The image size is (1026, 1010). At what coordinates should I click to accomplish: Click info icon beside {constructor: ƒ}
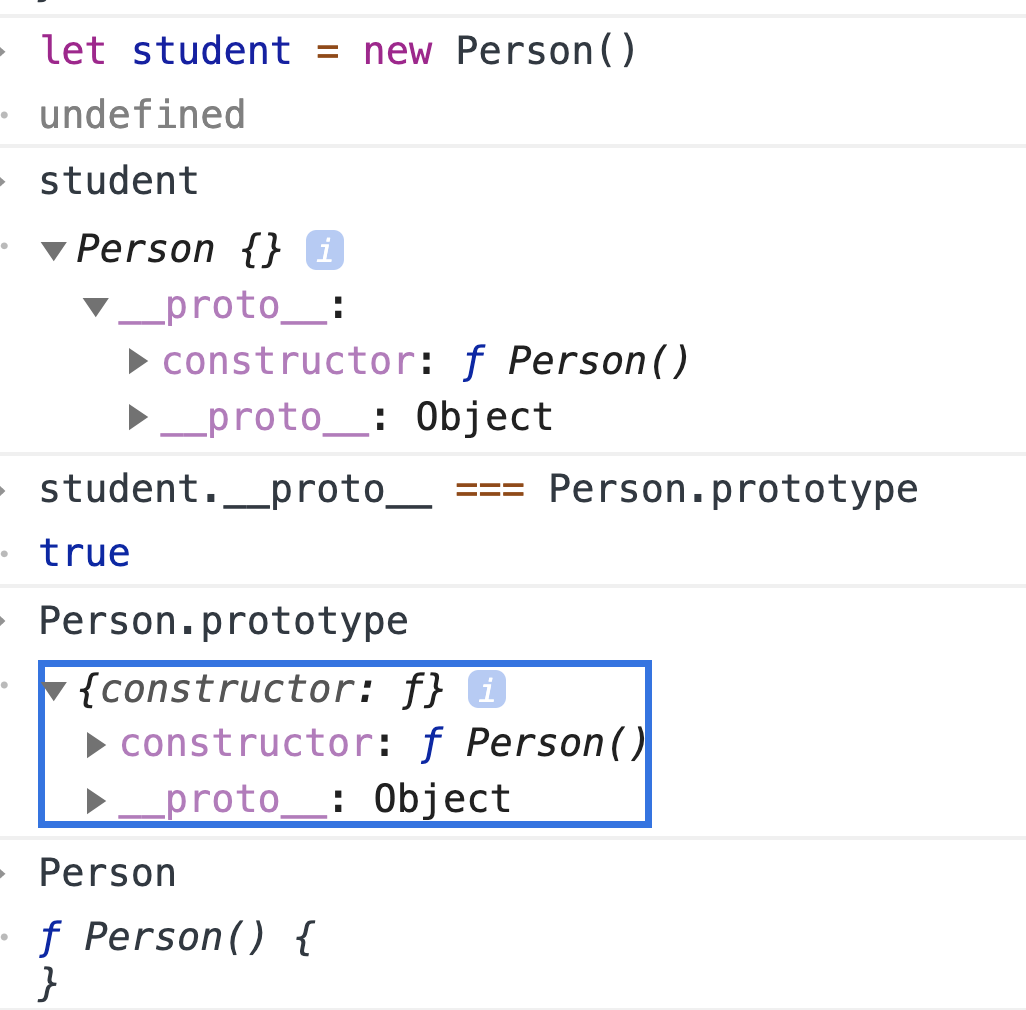(x=487, y=689)
